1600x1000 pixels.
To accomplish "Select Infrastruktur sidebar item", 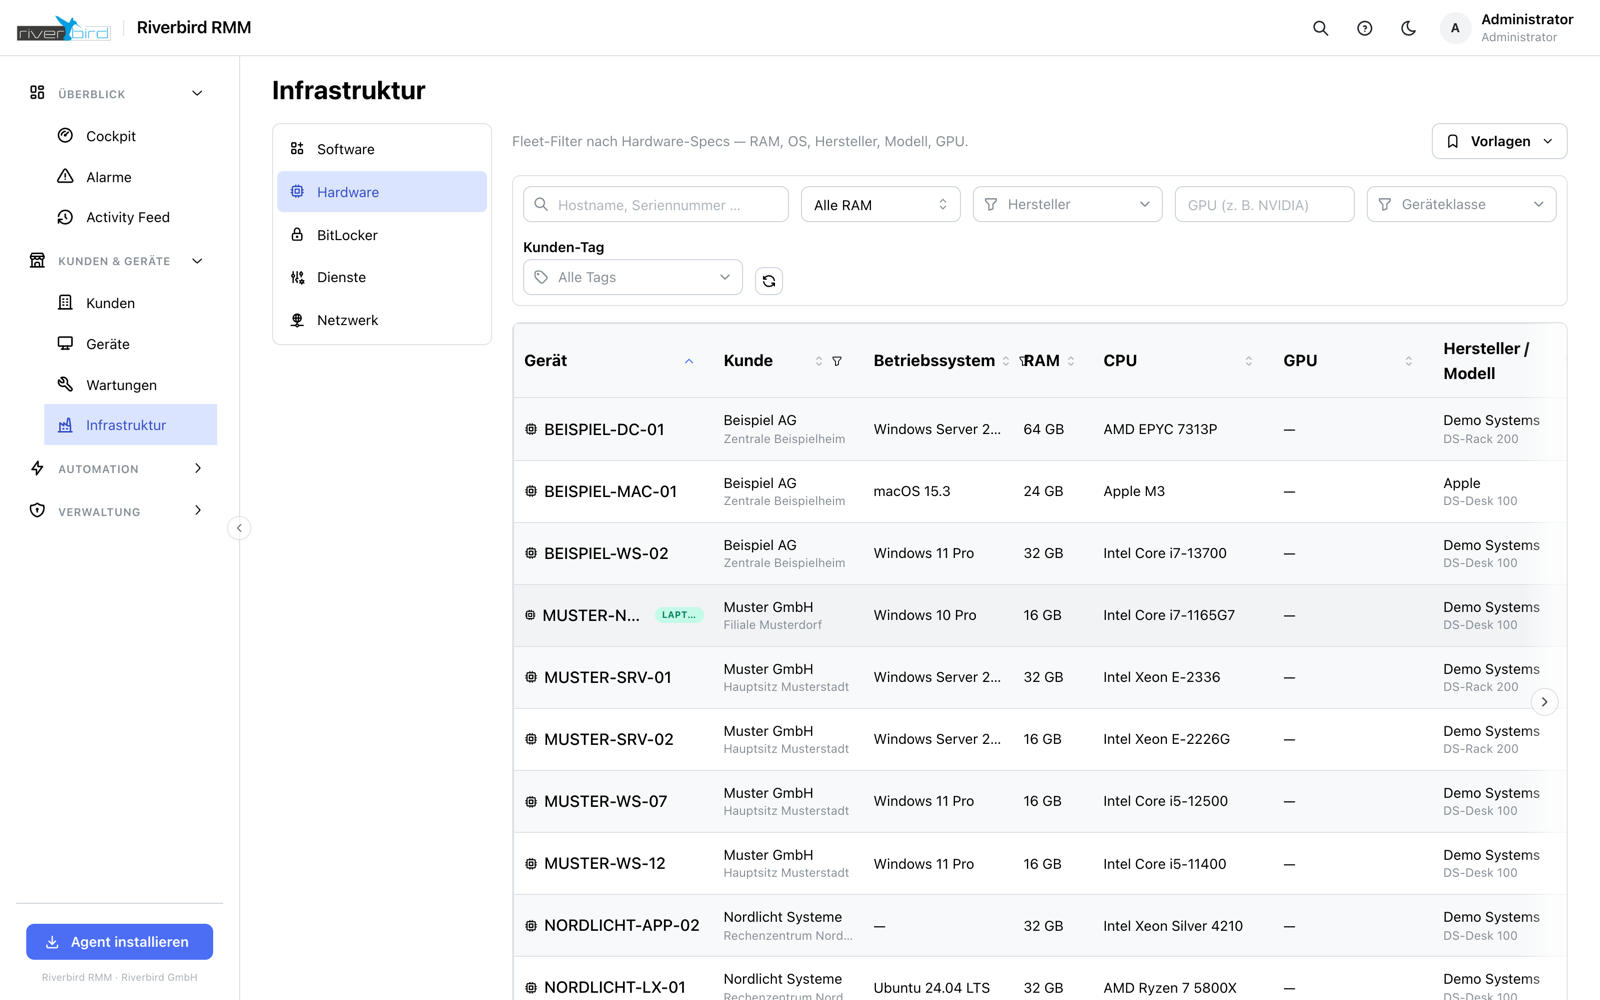I will tap(131, 425).
